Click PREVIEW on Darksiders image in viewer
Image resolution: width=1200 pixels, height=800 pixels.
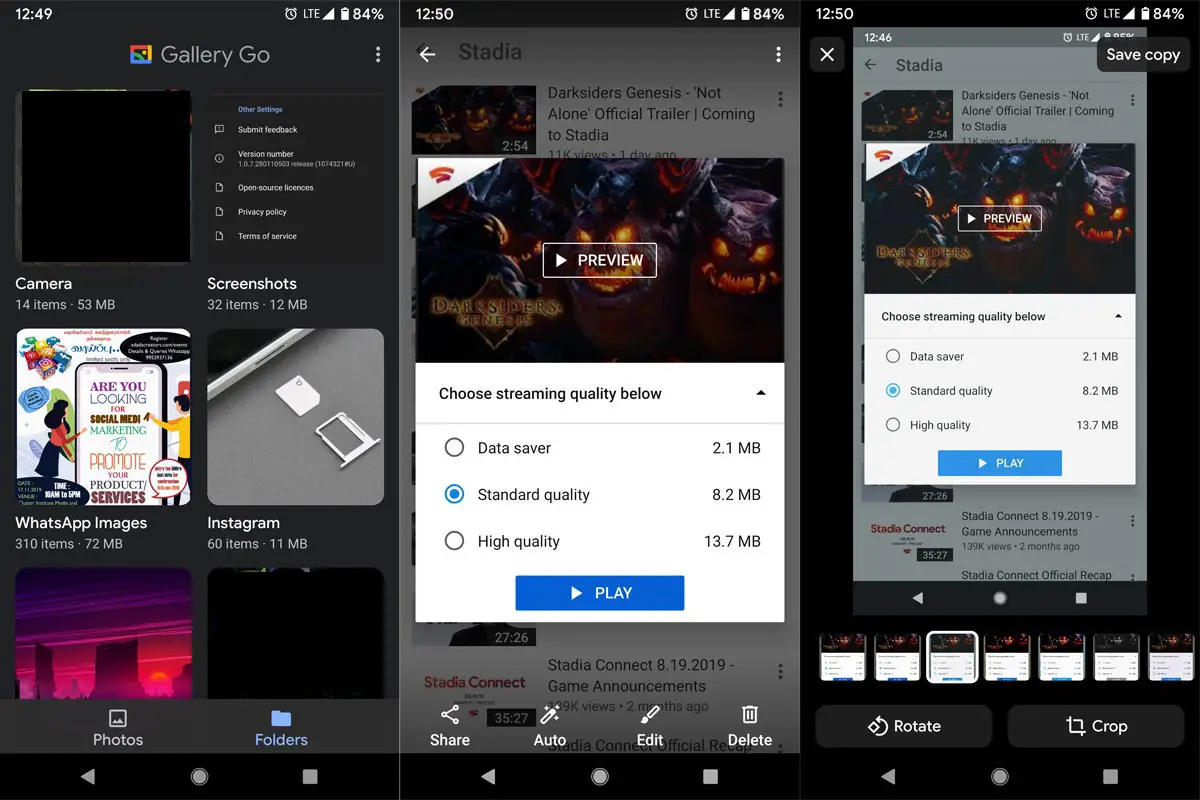600,260
